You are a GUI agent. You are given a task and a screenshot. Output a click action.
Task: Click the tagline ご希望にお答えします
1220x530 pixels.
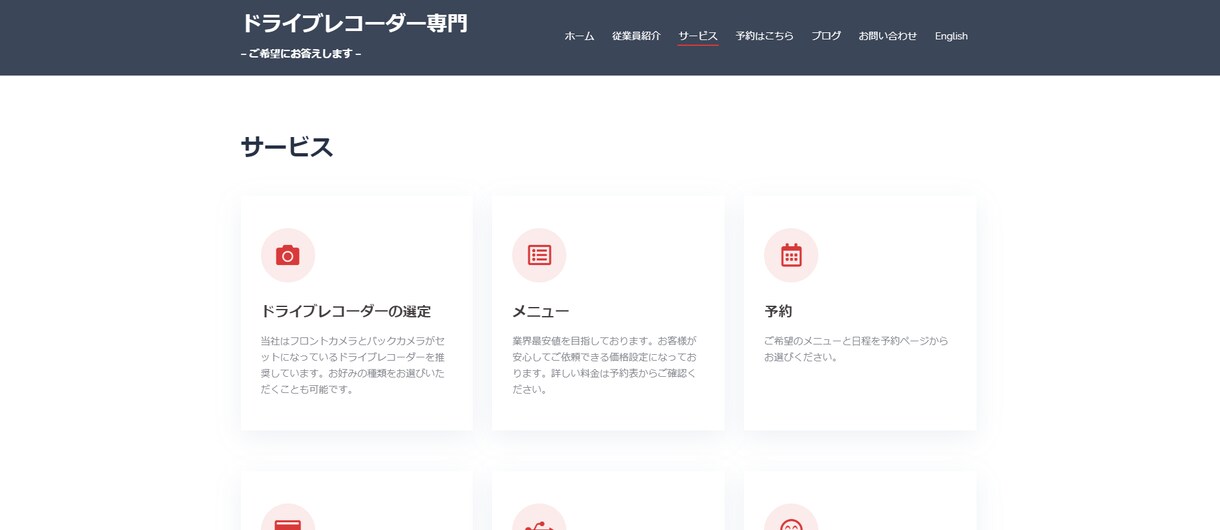(301, 54)
